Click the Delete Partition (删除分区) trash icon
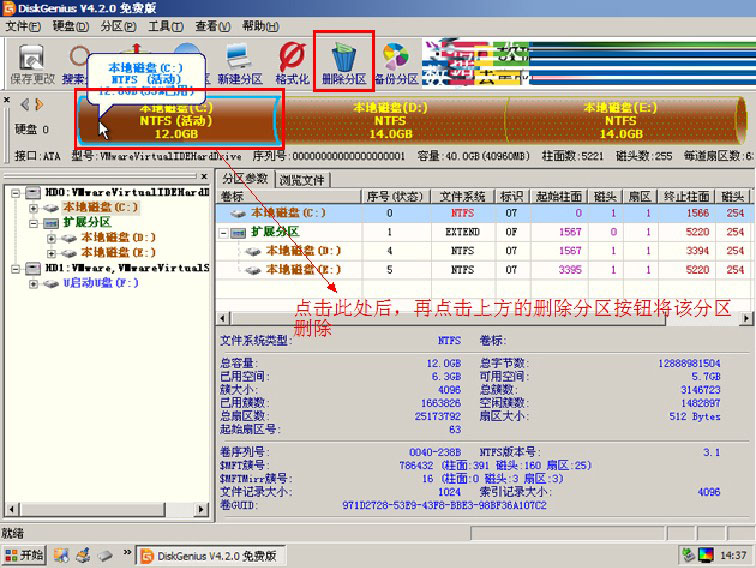The image size is (756, 568). click(x=344, y=64)
